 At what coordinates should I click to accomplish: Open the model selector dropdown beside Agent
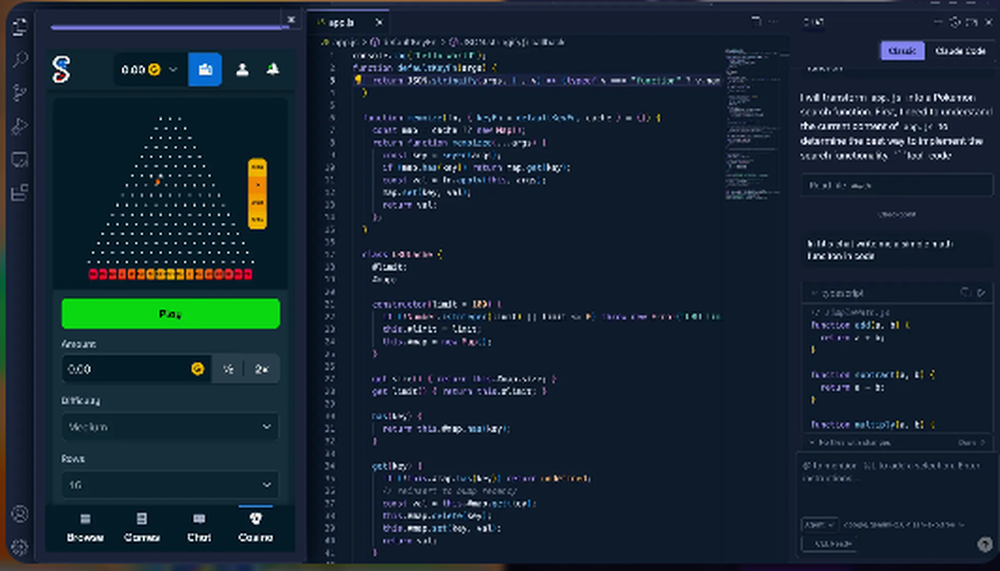[904, 524]
